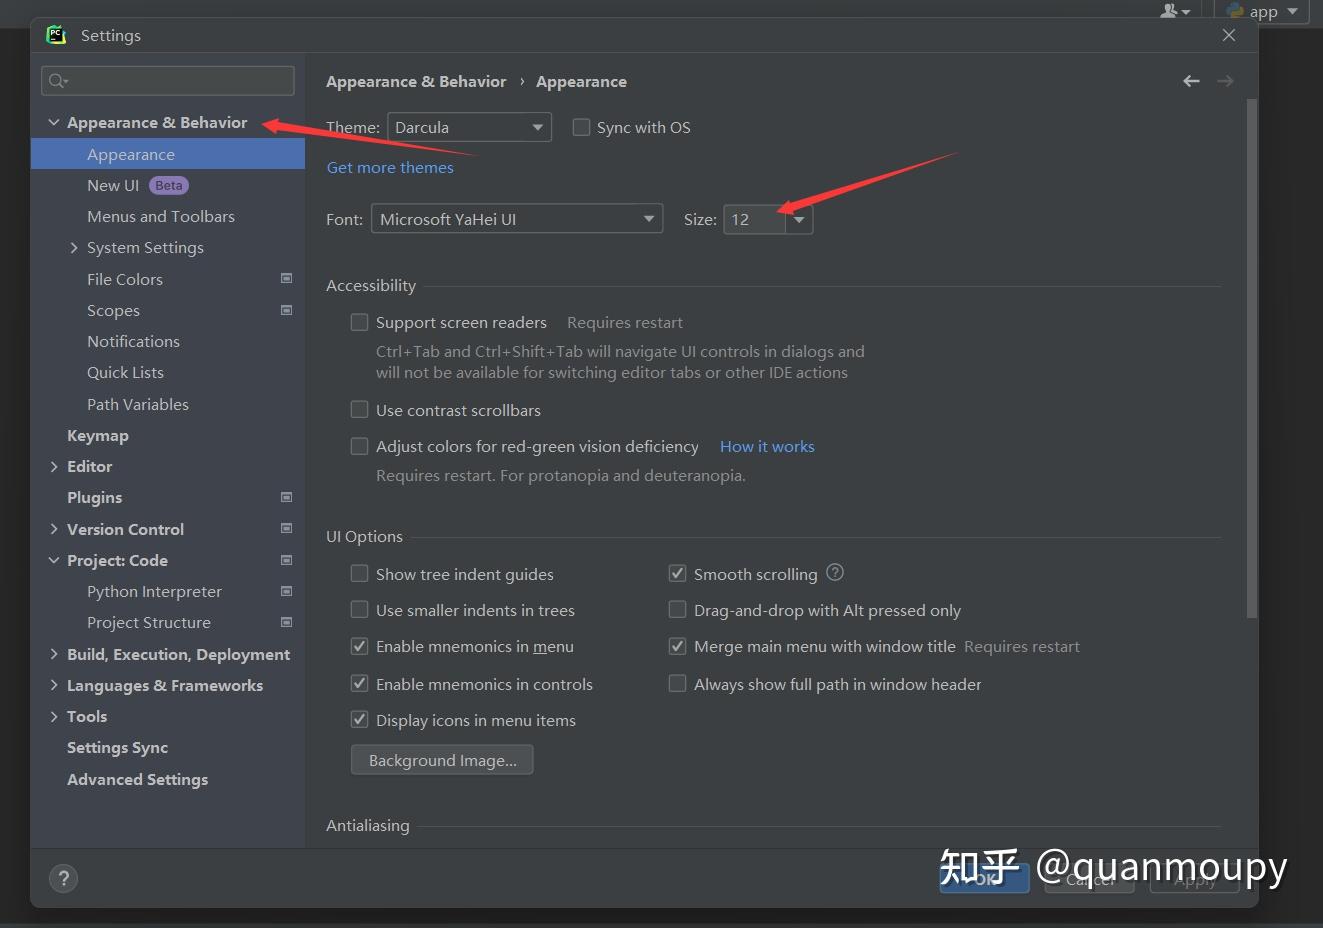Enable Support screen readers

[359, 322]
